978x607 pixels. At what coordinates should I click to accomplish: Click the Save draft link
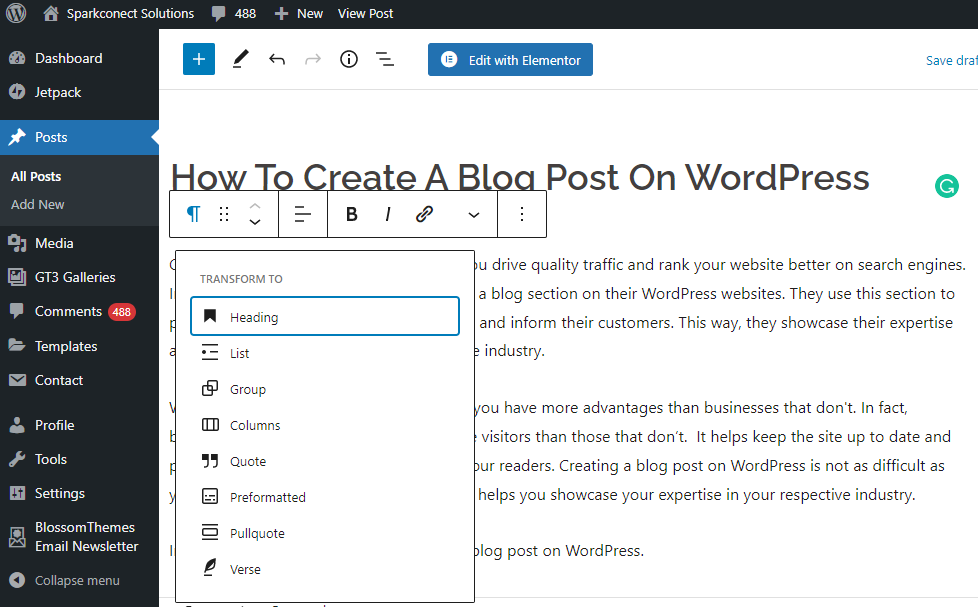click(x=951, y=61)
